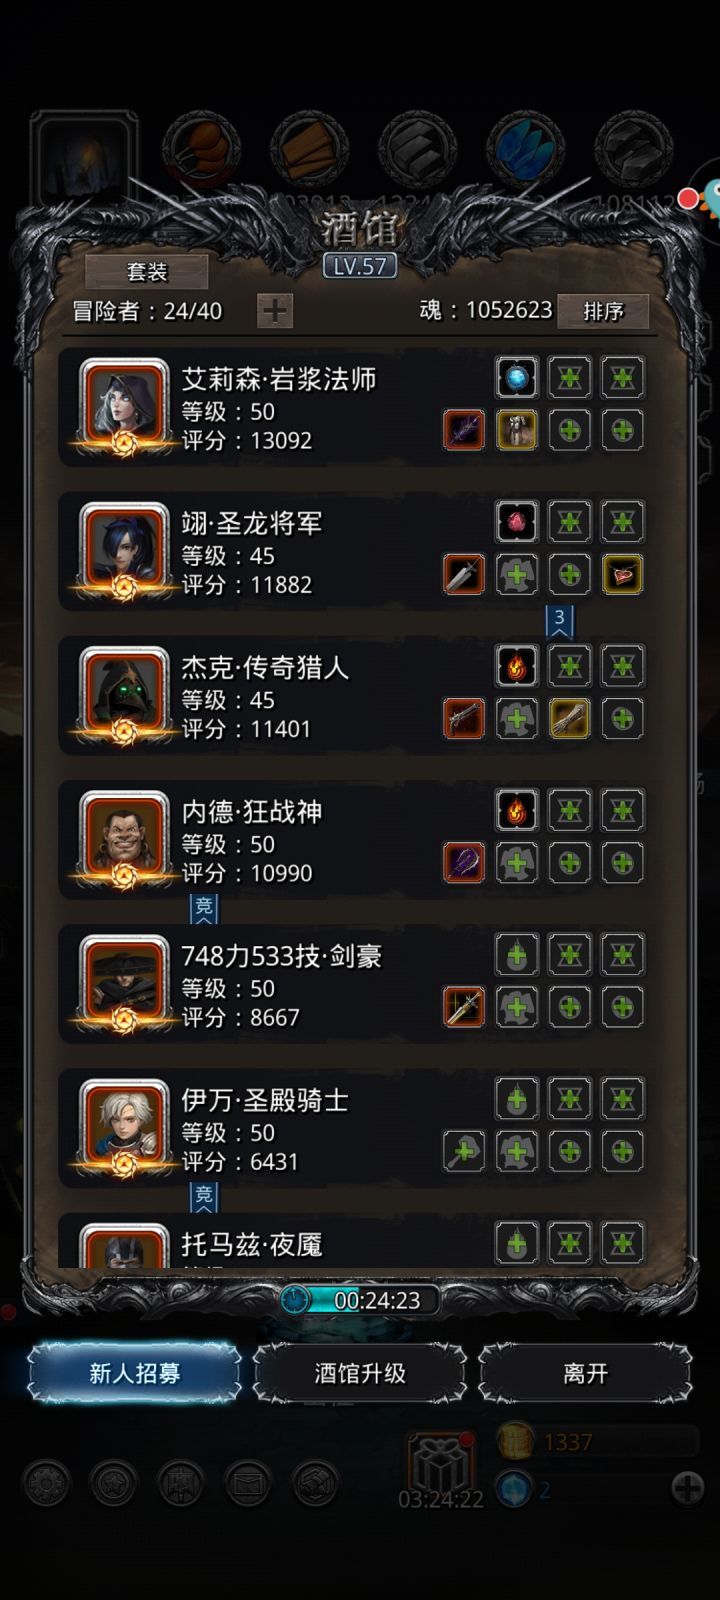This screenshot has height=1600, width=720.
Task: Open the 套装 set tab
Action: 147,271
